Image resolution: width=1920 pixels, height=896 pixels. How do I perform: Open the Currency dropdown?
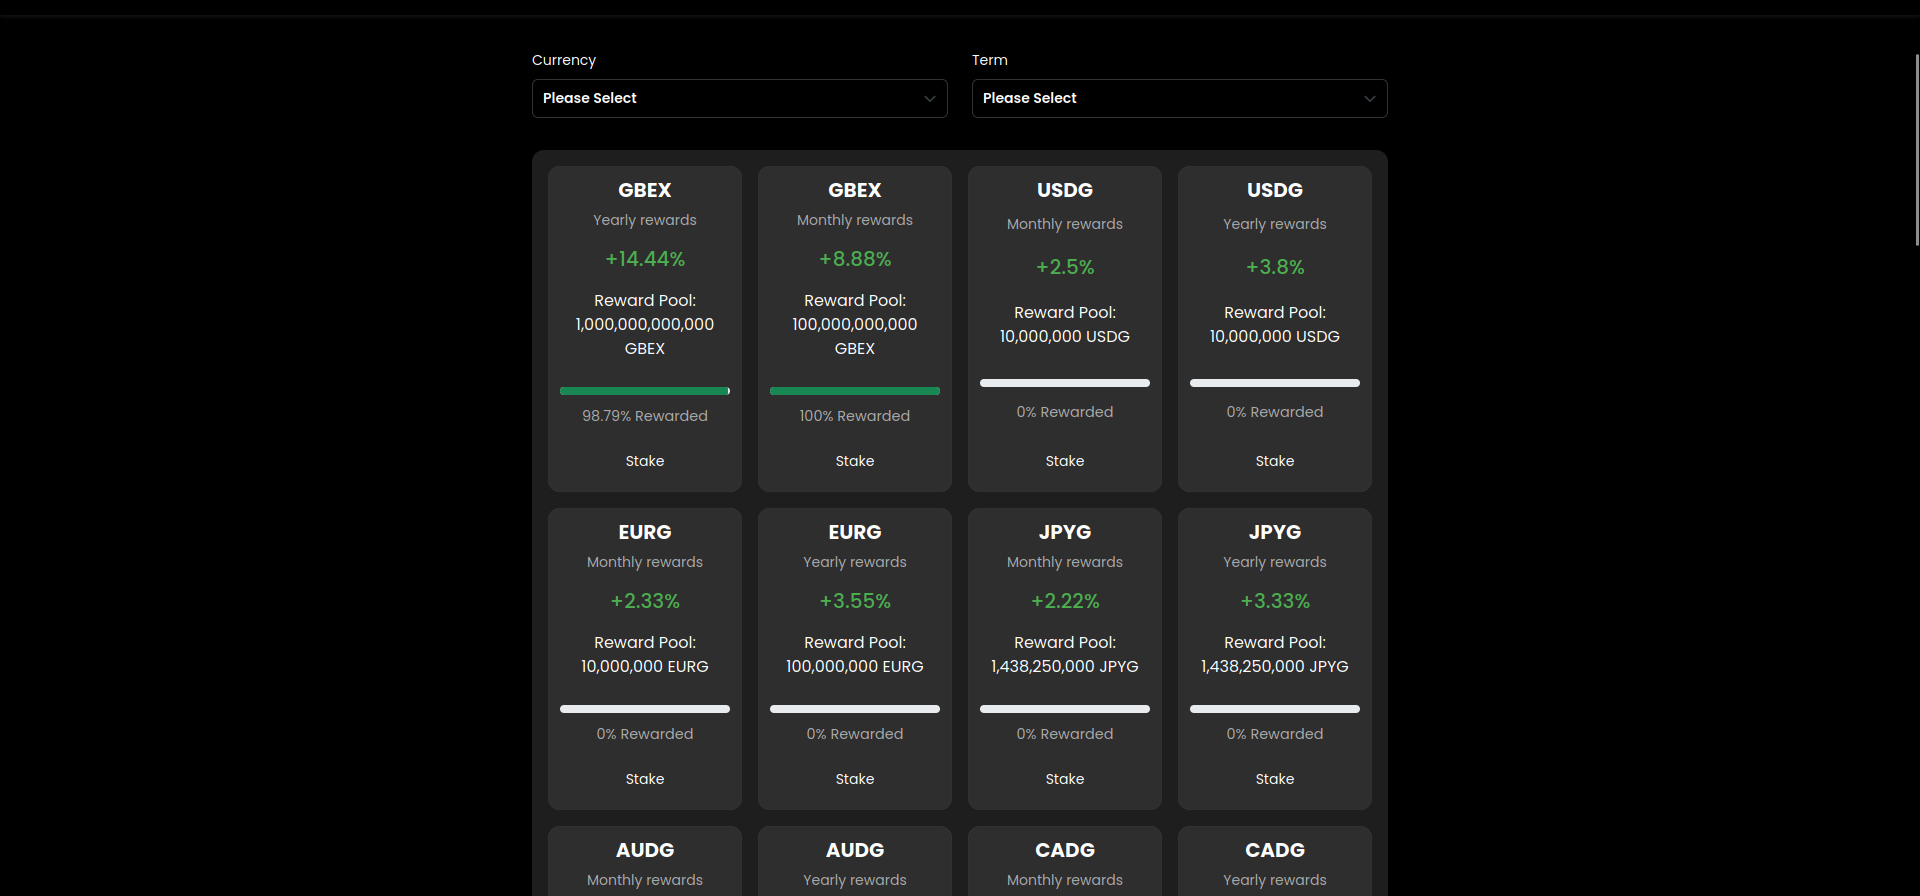[x=738, y=98]
